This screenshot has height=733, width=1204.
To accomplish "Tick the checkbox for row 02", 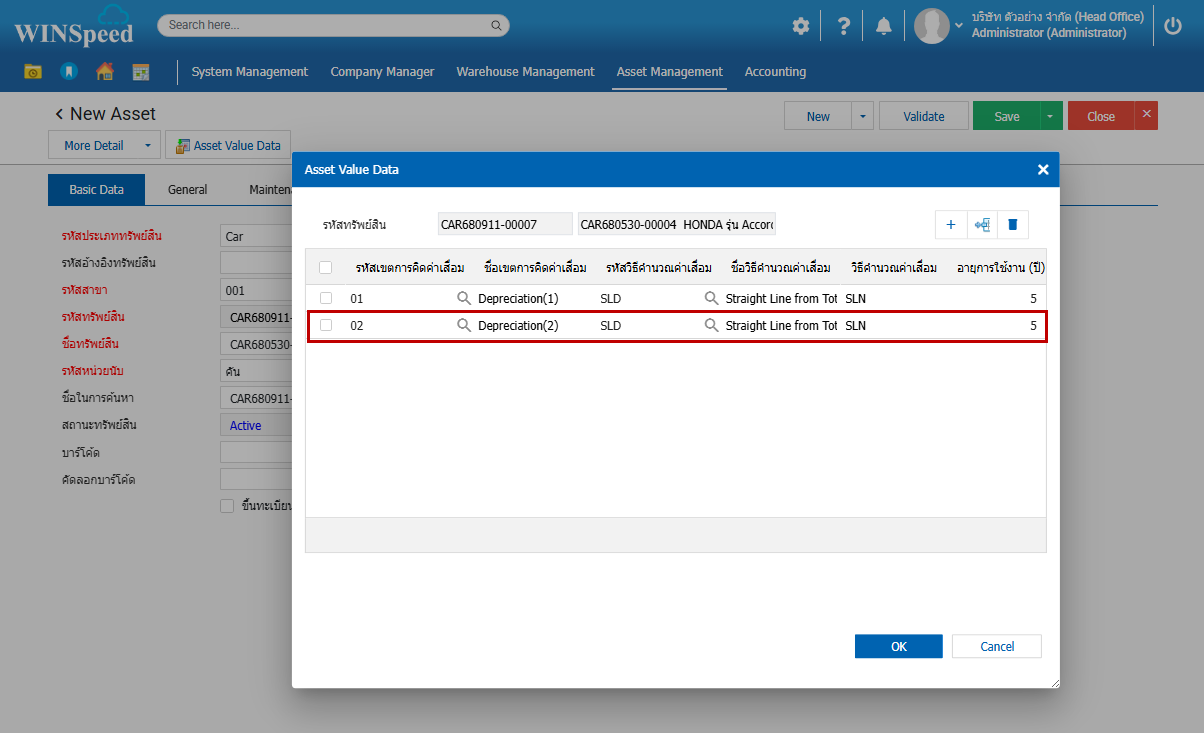I will point(326,325).
